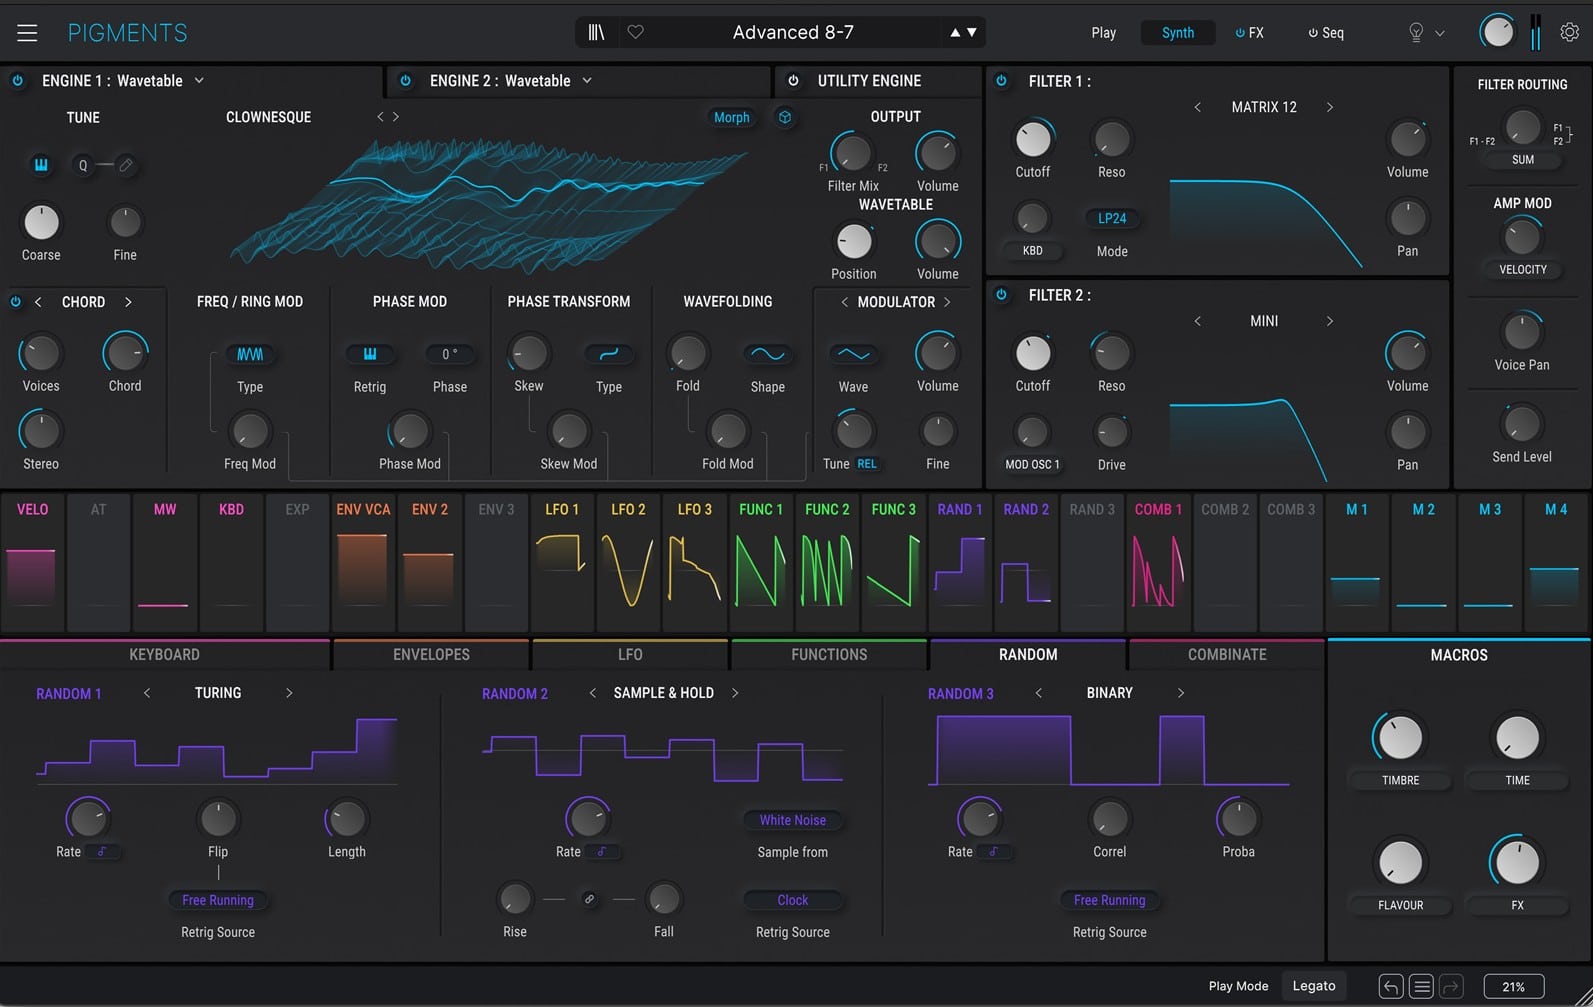Open Filter 1 LP24 mode dropdown
Image resolution: width=1593 pixels, height=1007 pixels.
tap(1112, 218)
